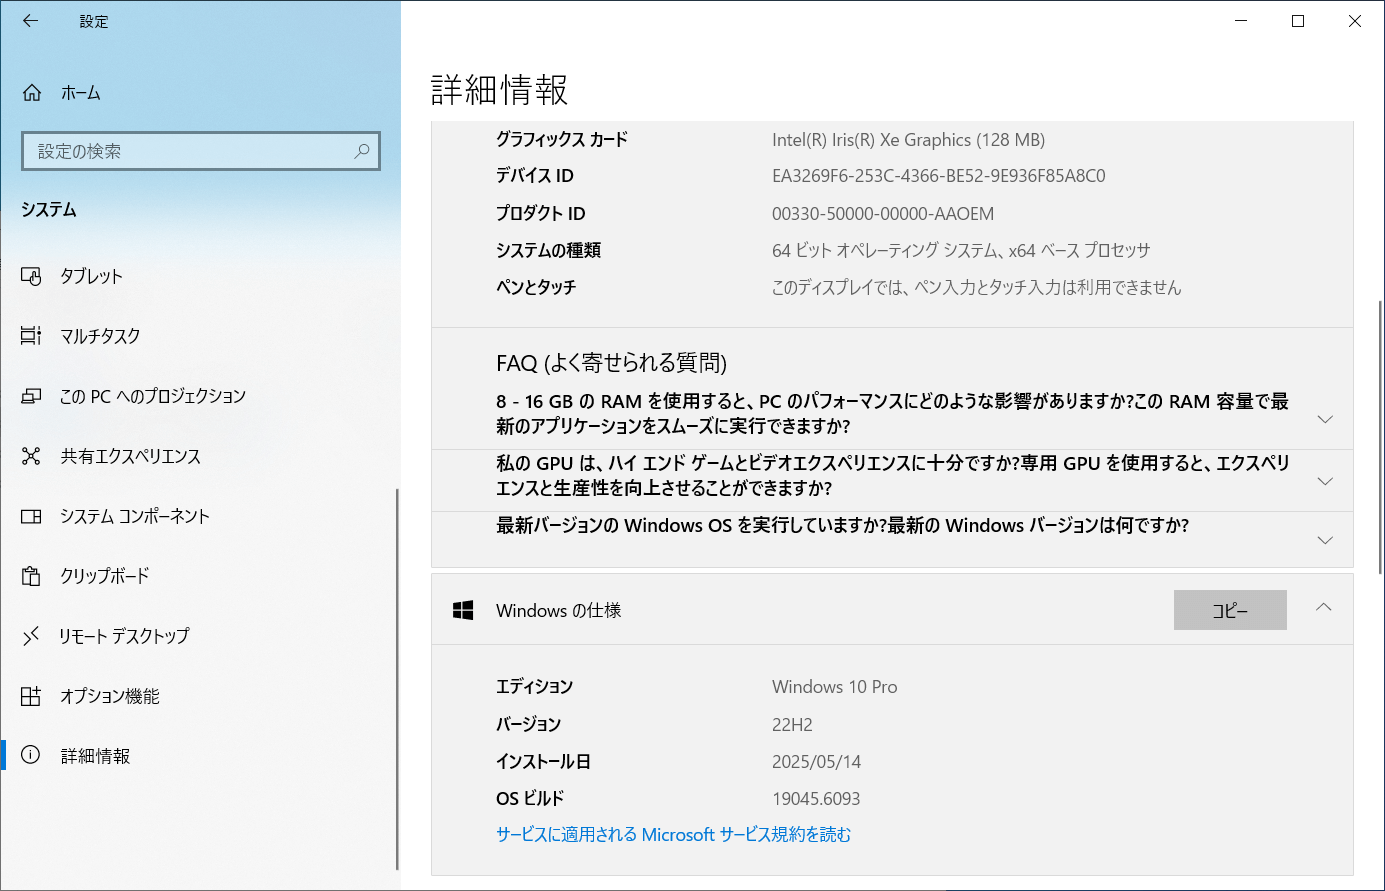The width and height of the screenshot is (1385, 891).
Task: Click the OS ビルド value 19045.6093
Action: pos(816,798)
